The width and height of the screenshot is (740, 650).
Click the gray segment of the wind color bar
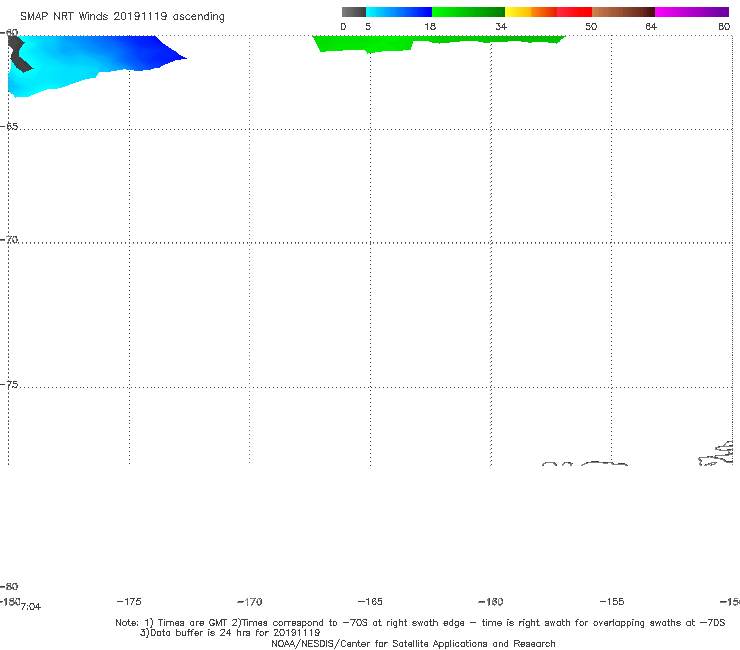point(354,12)
